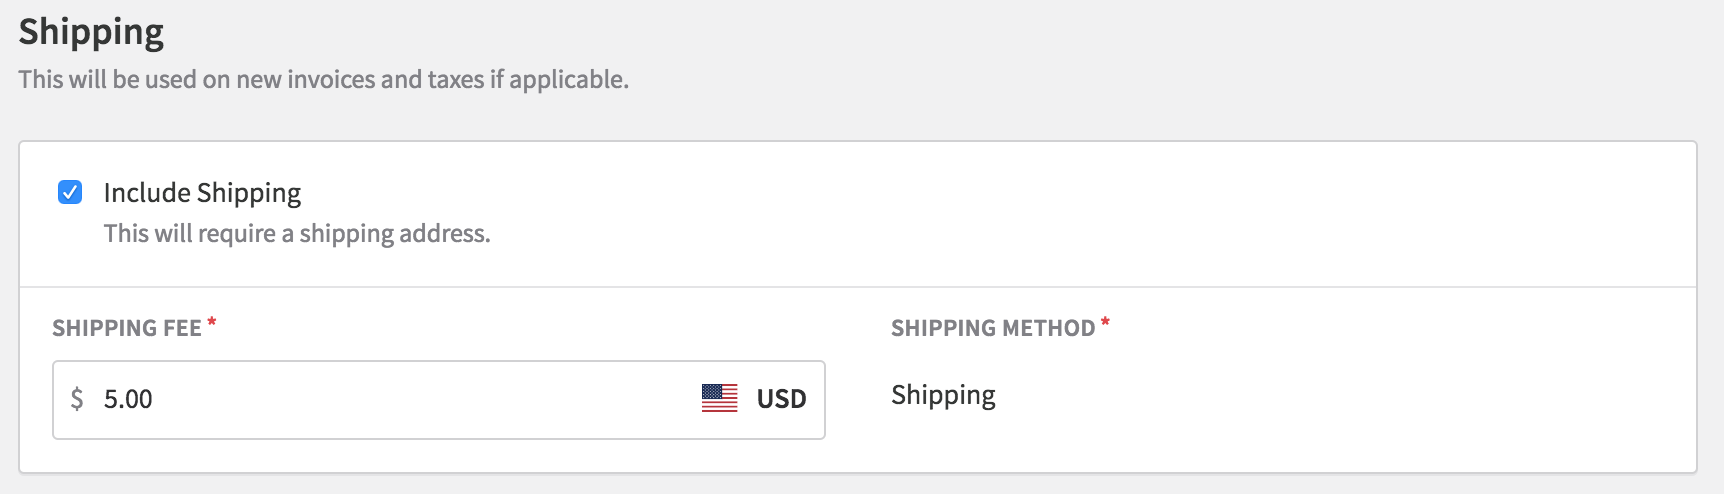Click the invoices and taxes description text
The width and height of the screenshot is (1724, 494).
click(324, 79)
